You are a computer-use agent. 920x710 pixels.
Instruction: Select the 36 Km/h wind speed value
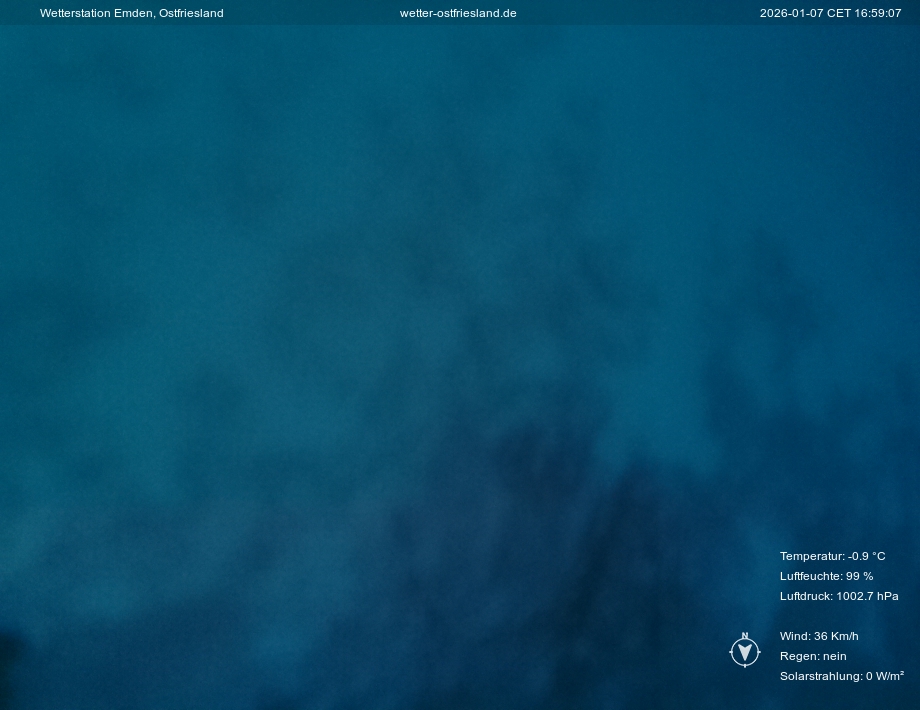(836, 636)
